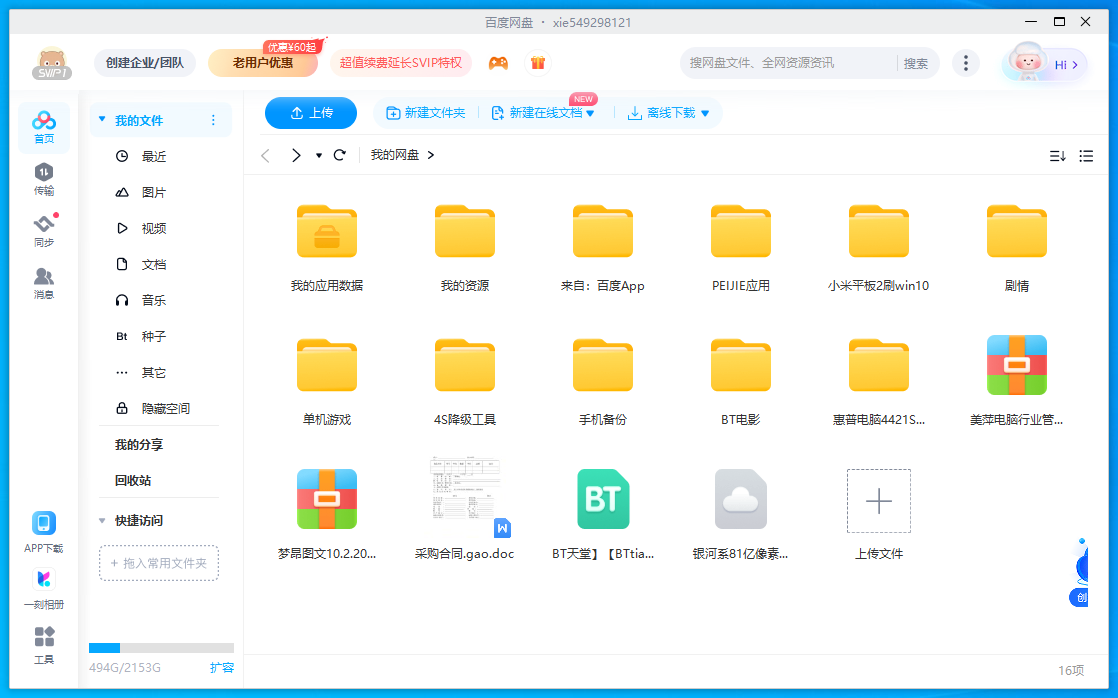Screen dimensions: 1118x698
Task: Open the sort order options icon
Action: tap(1057, 156)
